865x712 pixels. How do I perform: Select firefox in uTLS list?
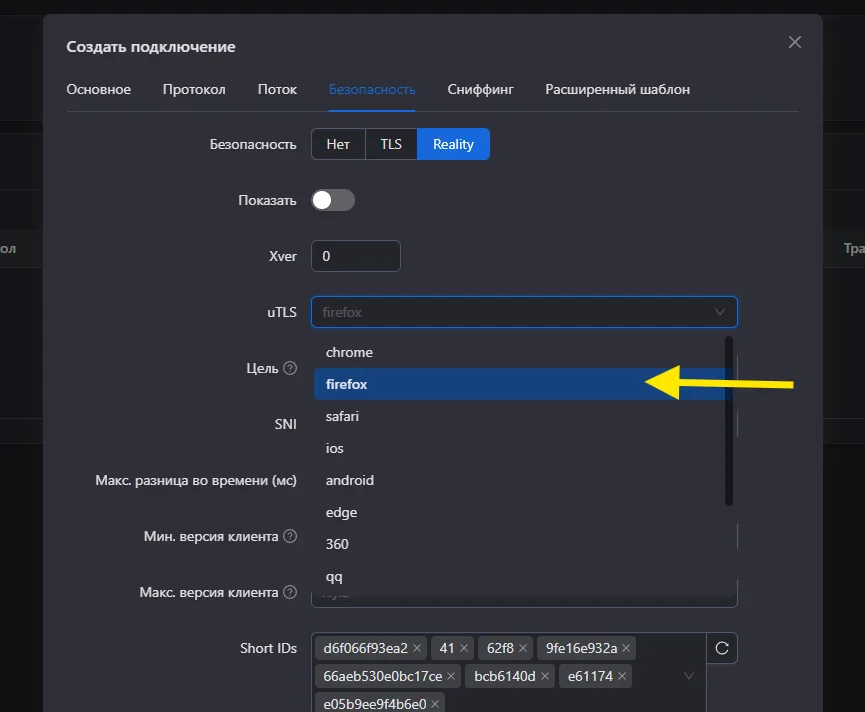coord(519,384)
